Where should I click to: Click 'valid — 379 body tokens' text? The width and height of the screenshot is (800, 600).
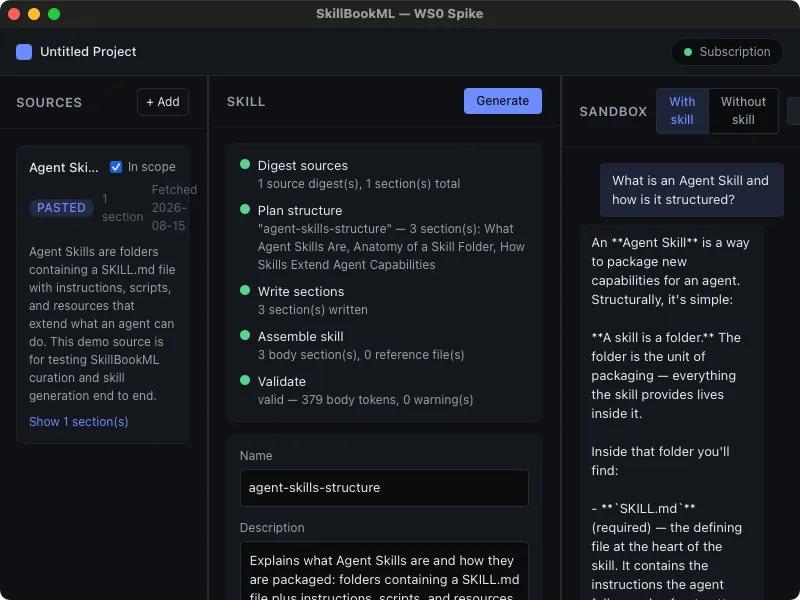point(327,399)
